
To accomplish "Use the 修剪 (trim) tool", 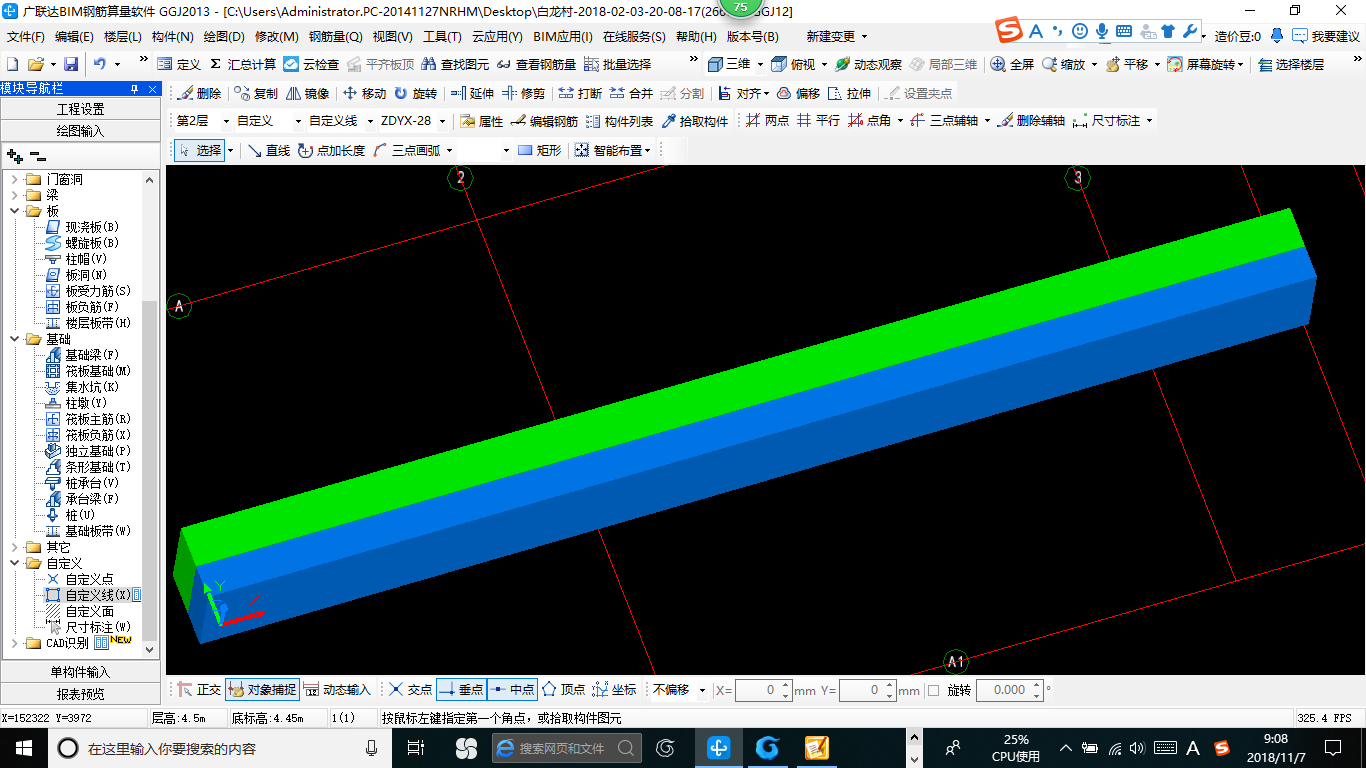I will point(524,93).
